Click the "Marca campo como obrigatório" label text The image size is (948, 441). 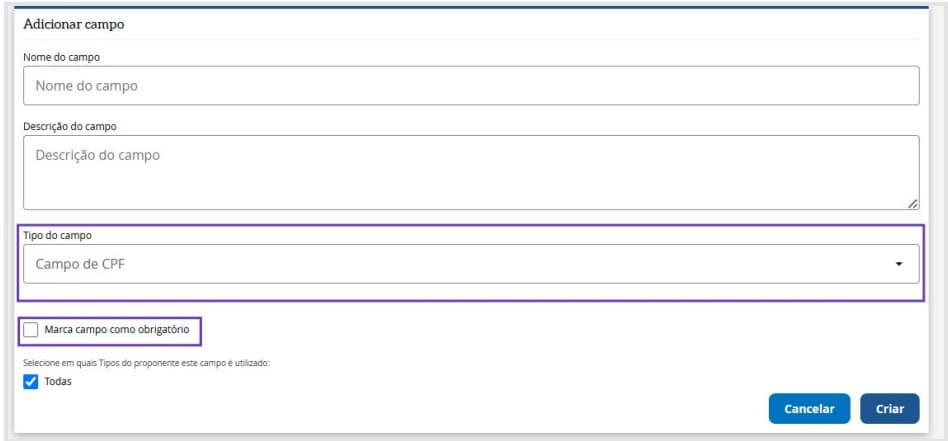(x=117, y=329)
